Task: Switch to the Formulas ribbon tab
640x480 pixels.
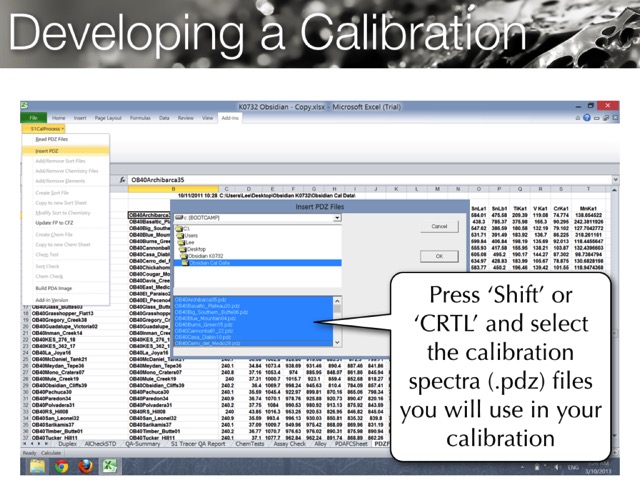Action: 140,118
